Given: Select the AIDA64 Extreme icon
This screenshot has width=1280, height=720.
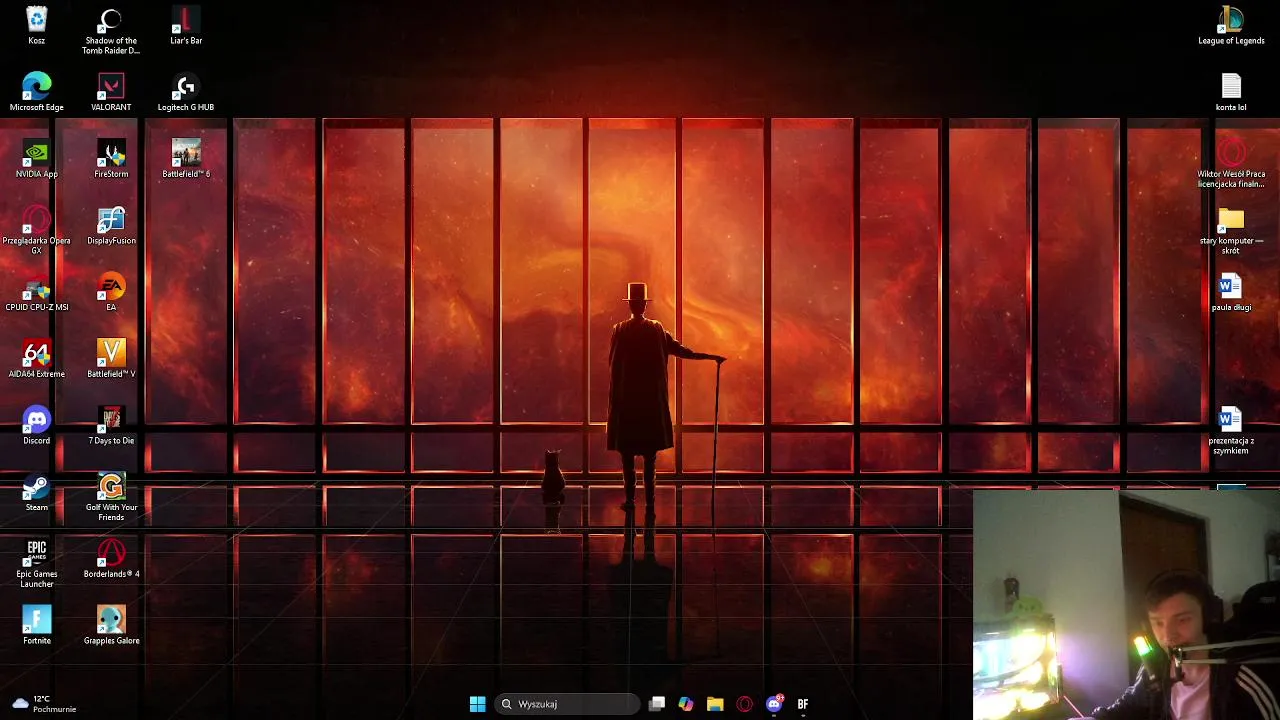Looking at the screenshot, I should tap(37, 359).
